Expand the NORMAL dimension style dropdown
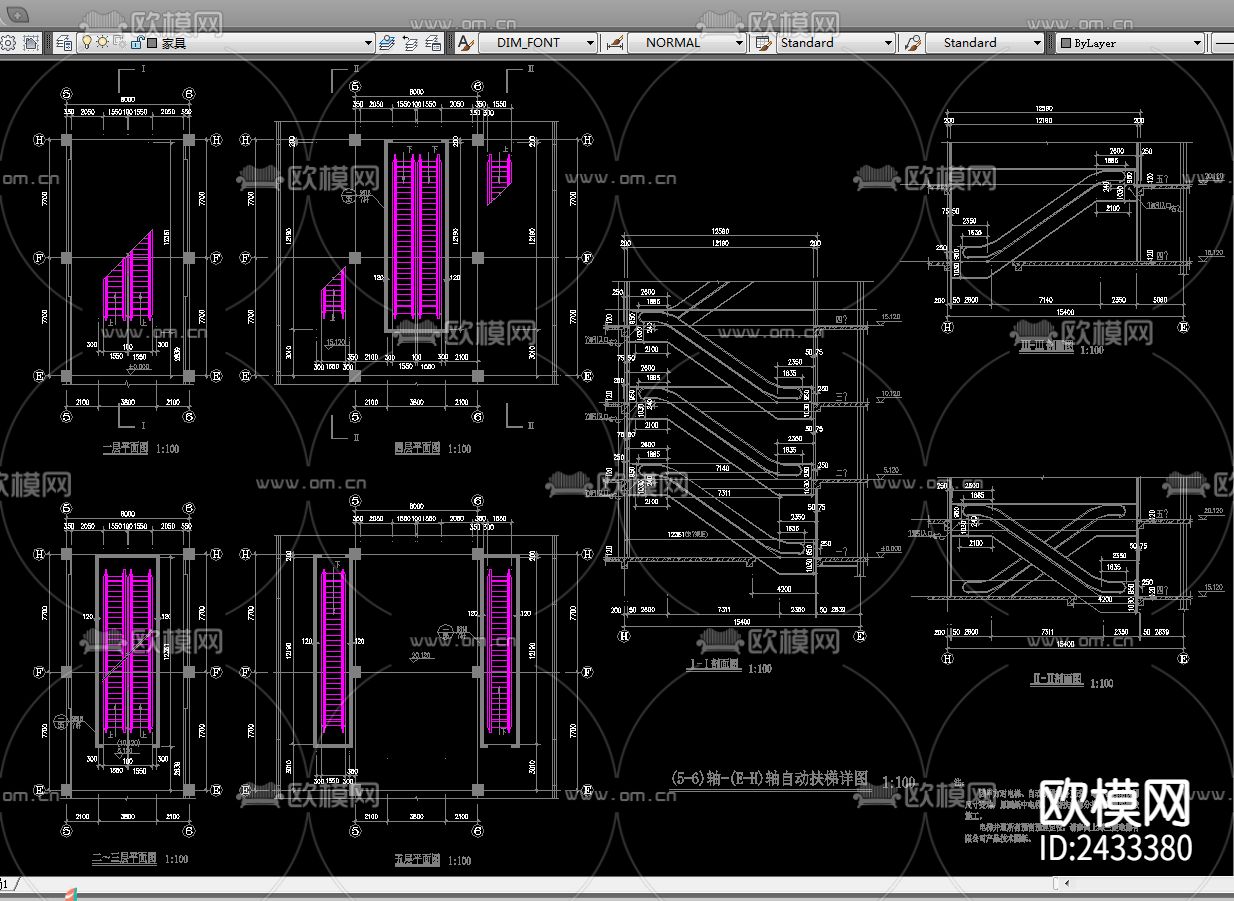The width and height of the screenshot is (1234, 901). [739, 43]
